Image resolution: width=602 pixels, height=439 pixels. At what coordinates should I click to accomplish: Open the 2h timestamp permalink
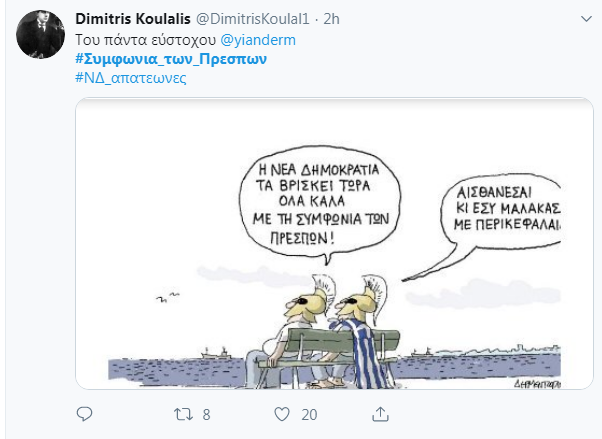pyautogui.click(x=331, y=19)
